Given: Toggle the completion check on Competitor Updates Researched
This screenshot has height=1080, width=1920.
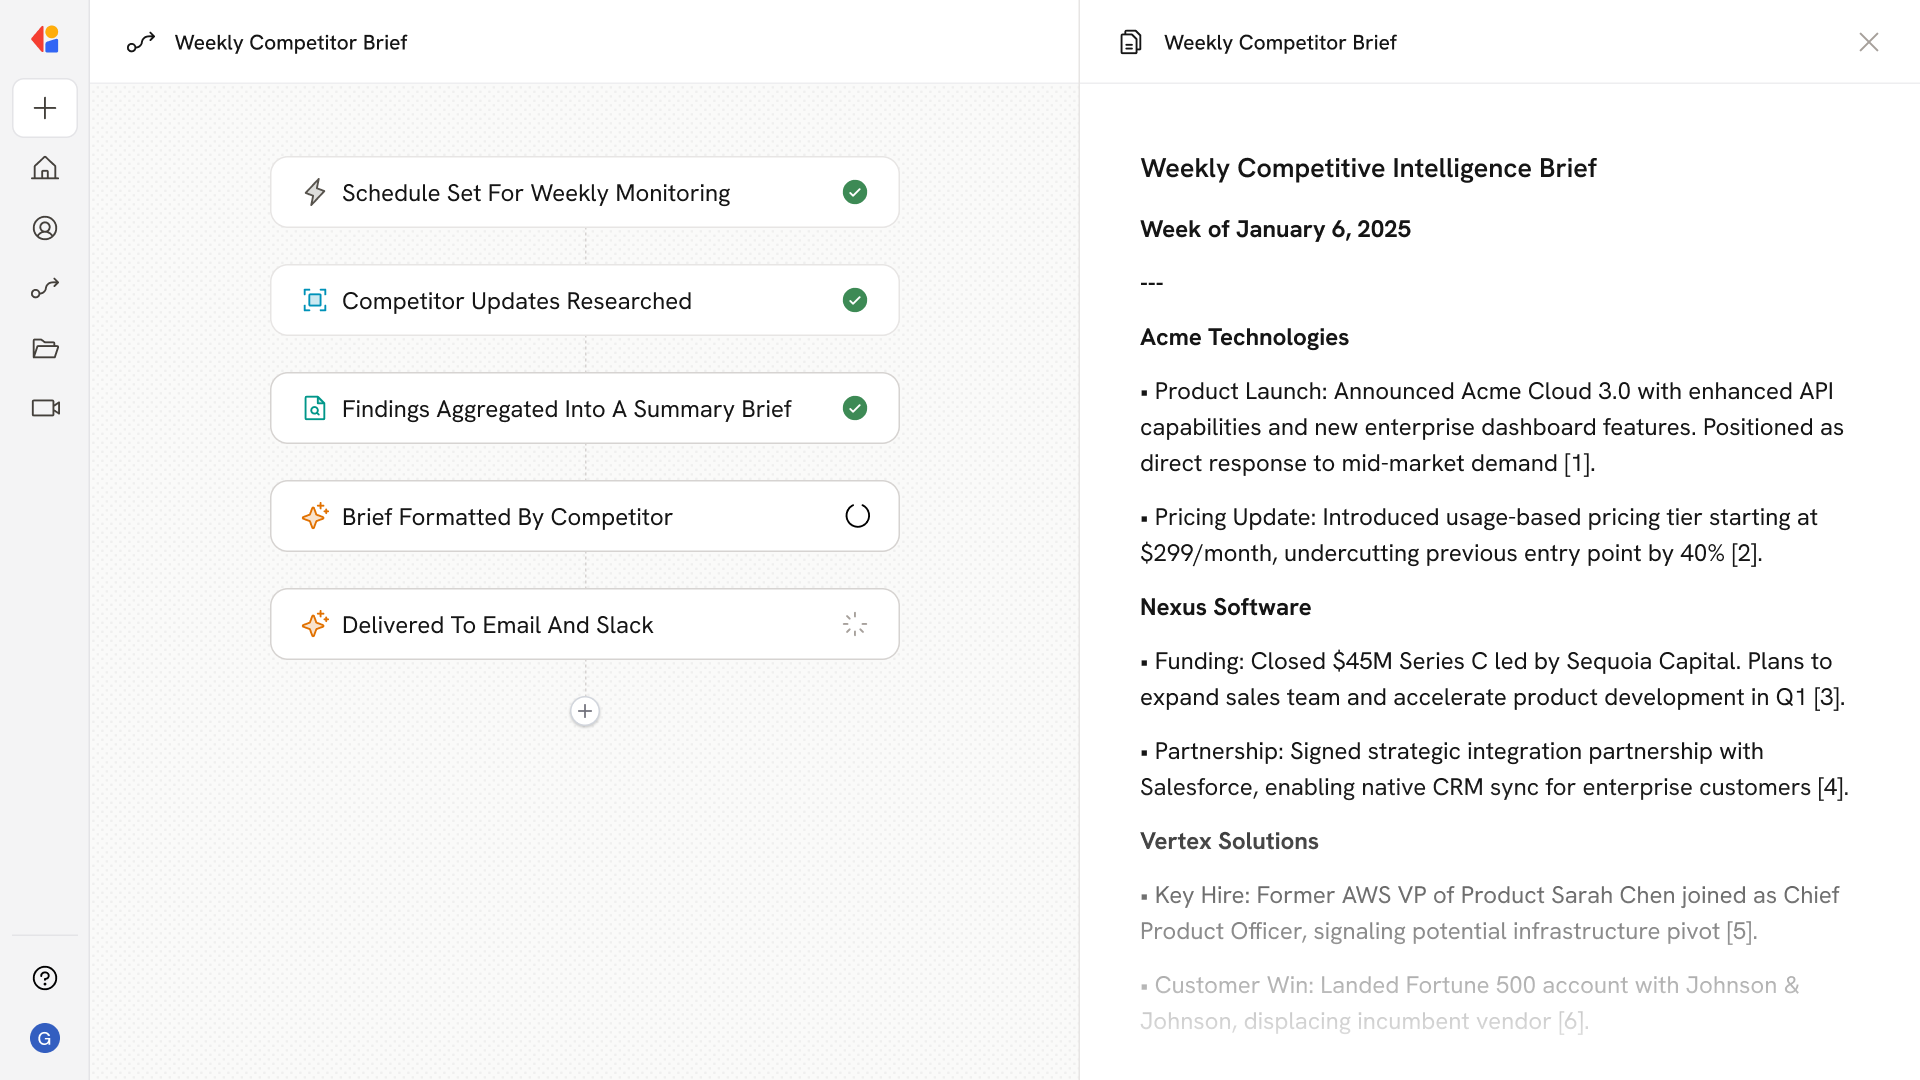Looking at the screenshot, I should [855, 300].
